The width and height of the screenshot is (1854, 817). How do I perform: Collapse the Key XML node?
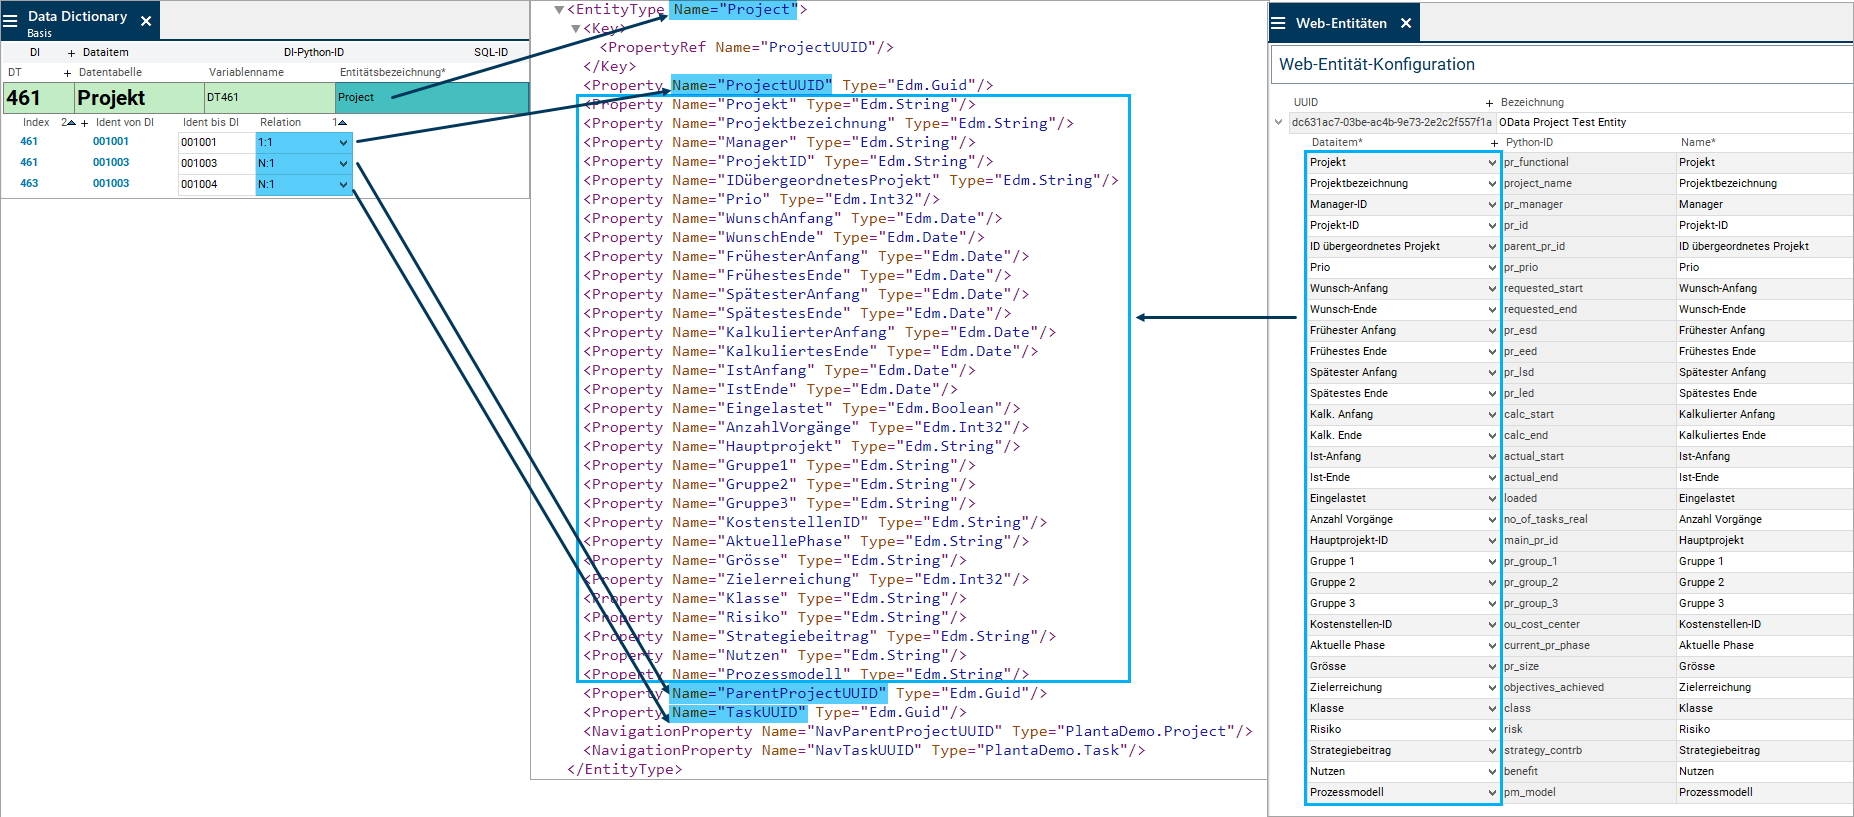point(575,29)
